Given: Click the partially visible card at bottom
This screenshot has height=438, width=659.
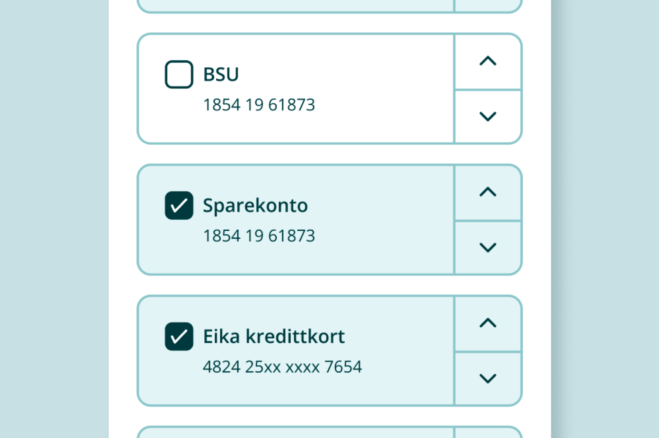Looking at the screenshot, I should click(x=329, y=432).
